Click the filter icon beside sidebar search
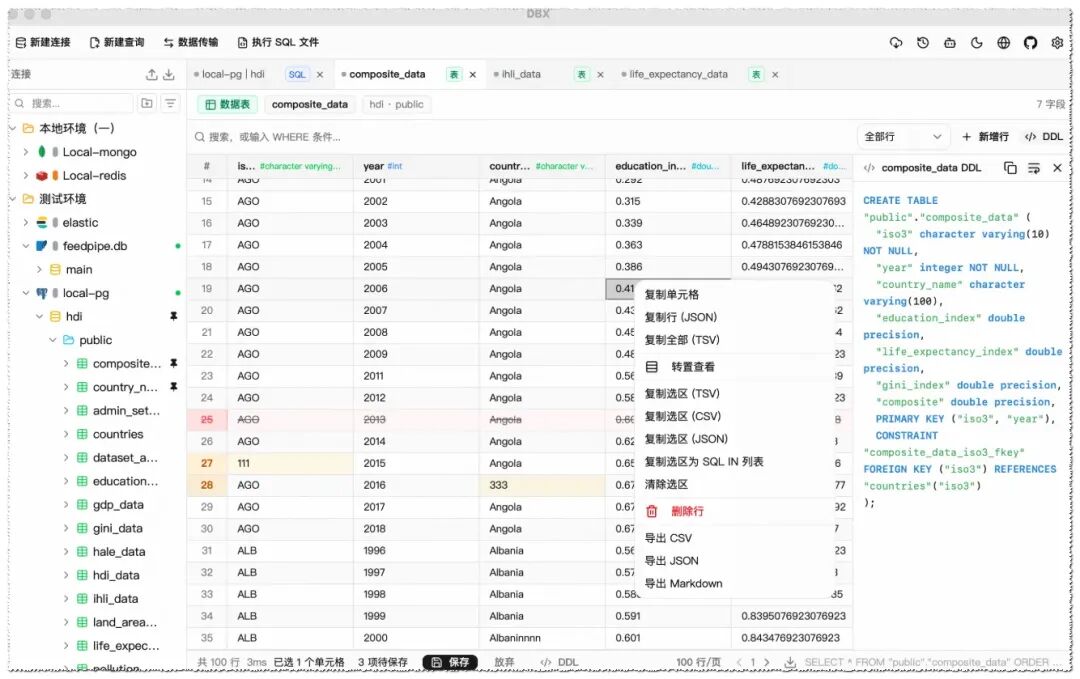The image size is (1080, 679). pos(170,103)
